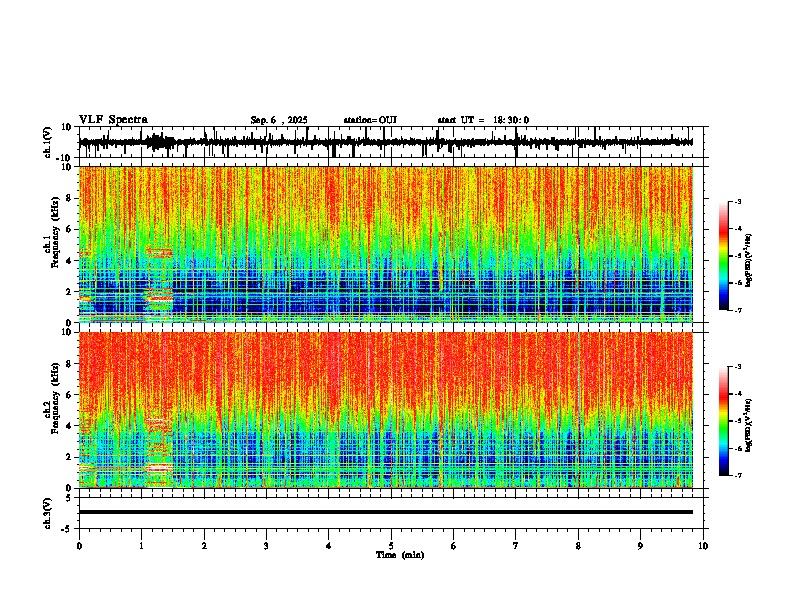Click the 'VLF Spectra' plot title
This screenshot has width=792, height=612.
(113, 120)
